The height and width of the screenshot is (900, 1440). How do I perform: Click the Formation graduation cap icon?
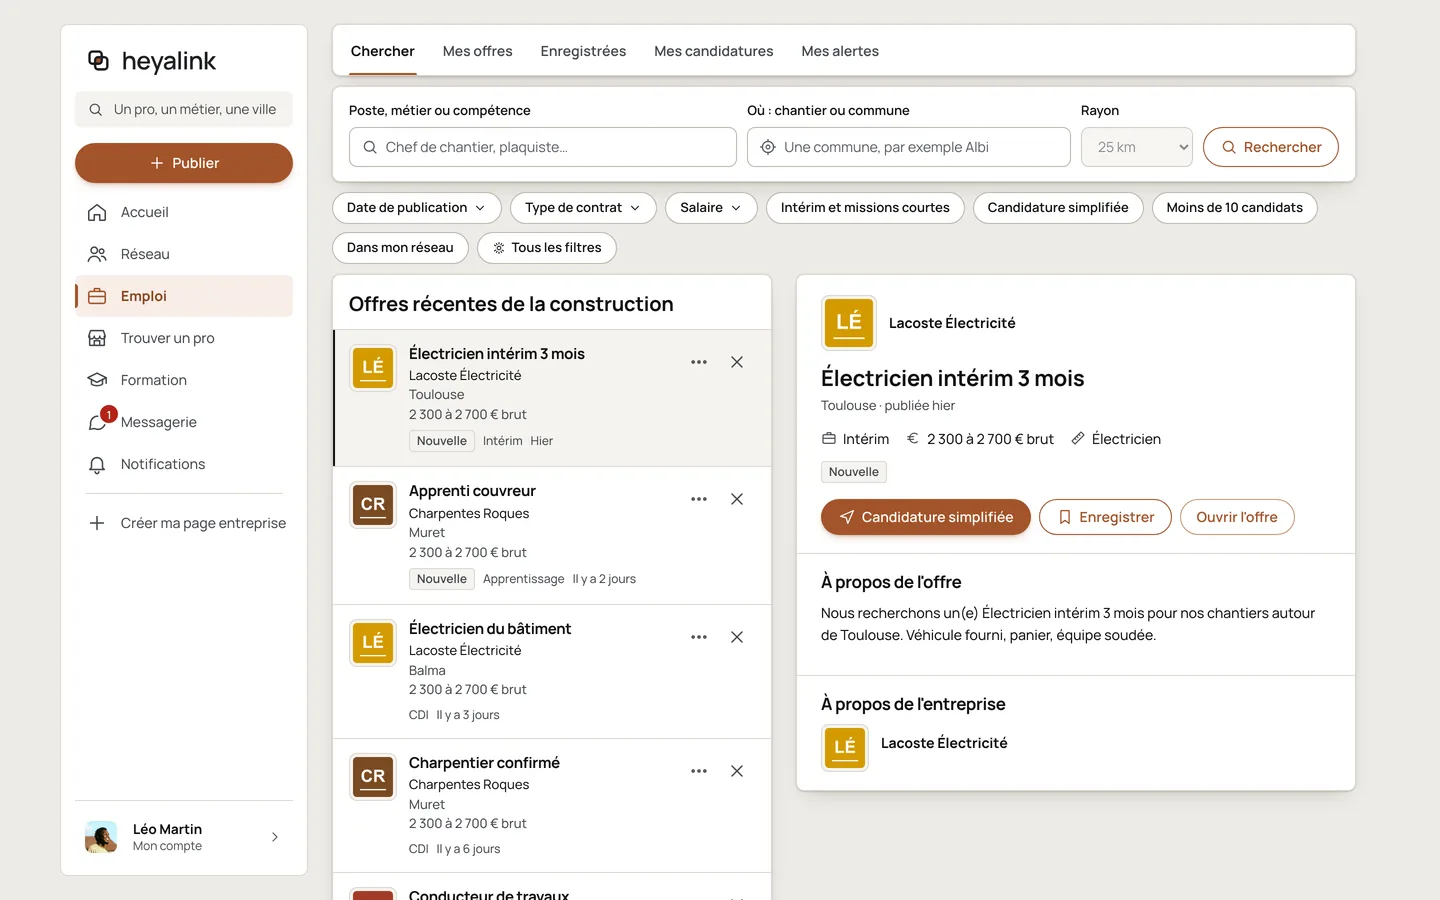pyautogui.click(x=97, y=380)
